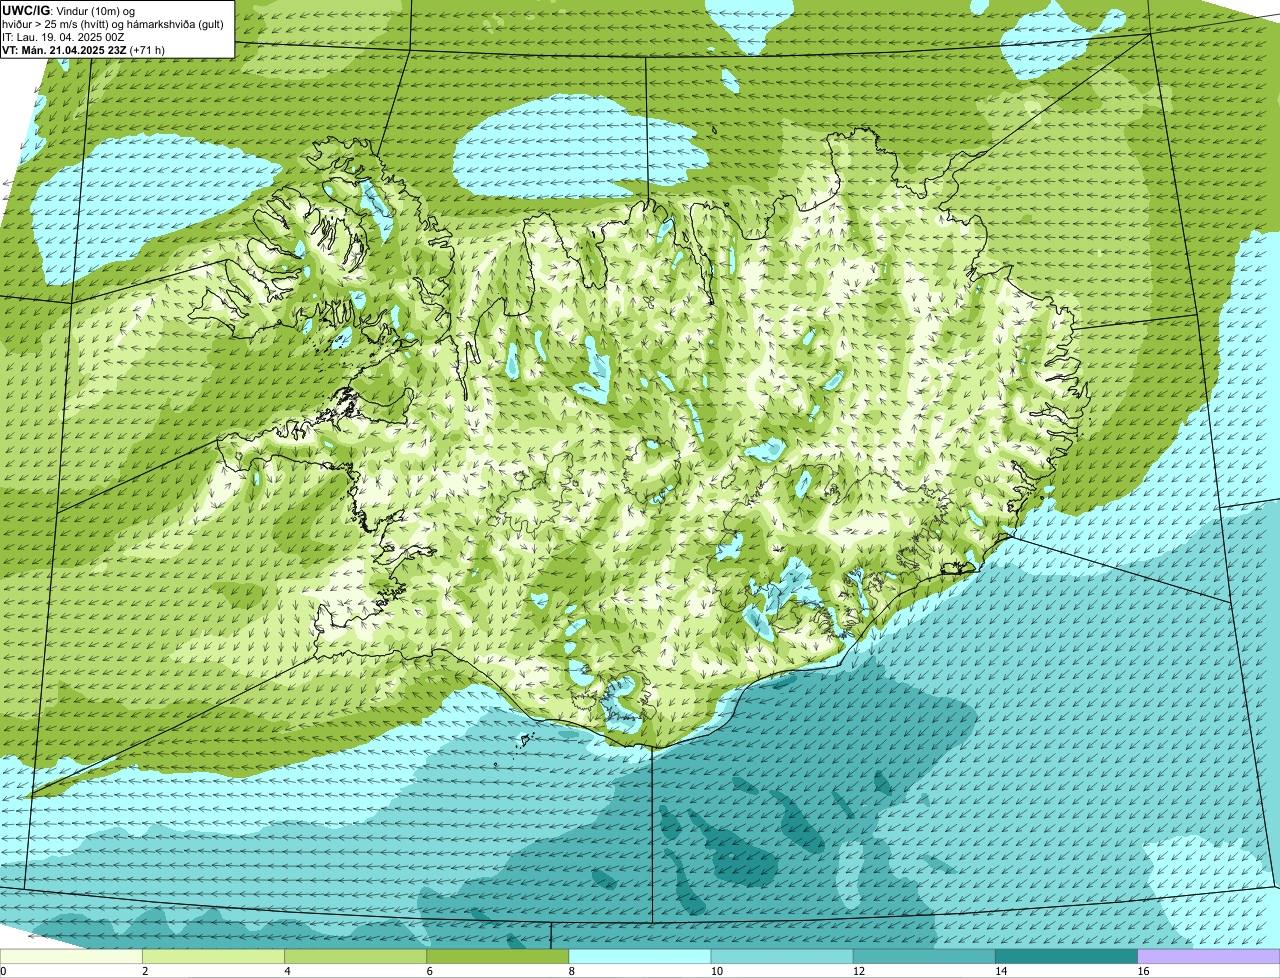The height and width of the screenshot is (978, 1280).
Task: Click the light green 2–4 legend swatch
Action: (214, 957)
